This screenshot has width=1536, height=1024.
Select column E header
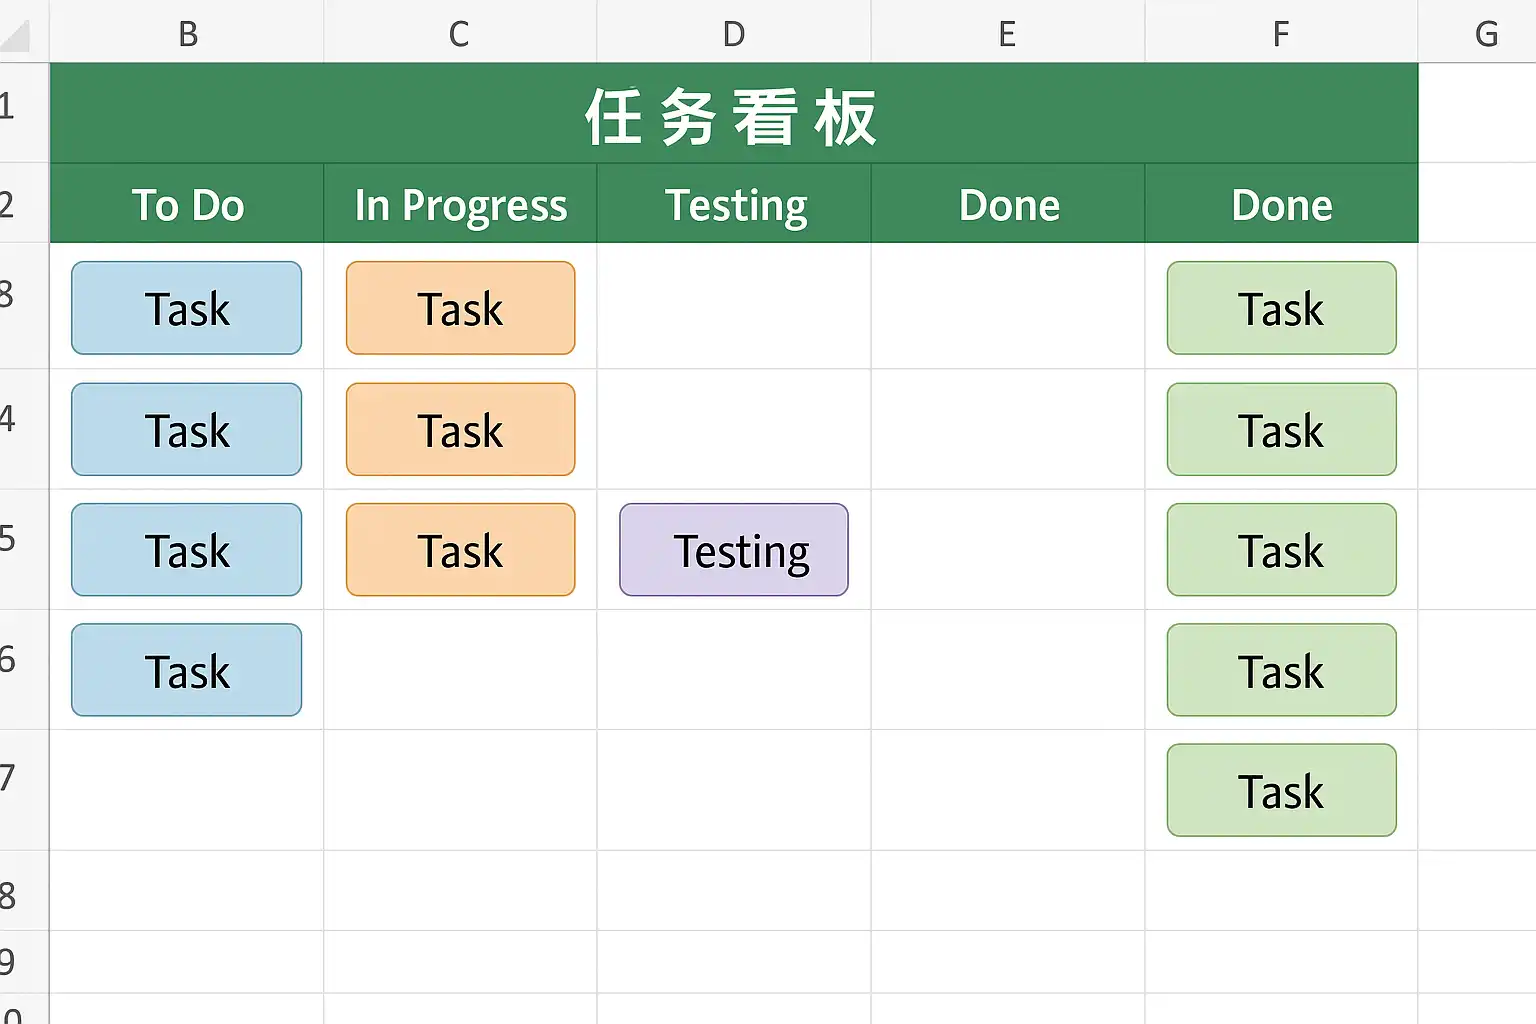[1007, 34]
